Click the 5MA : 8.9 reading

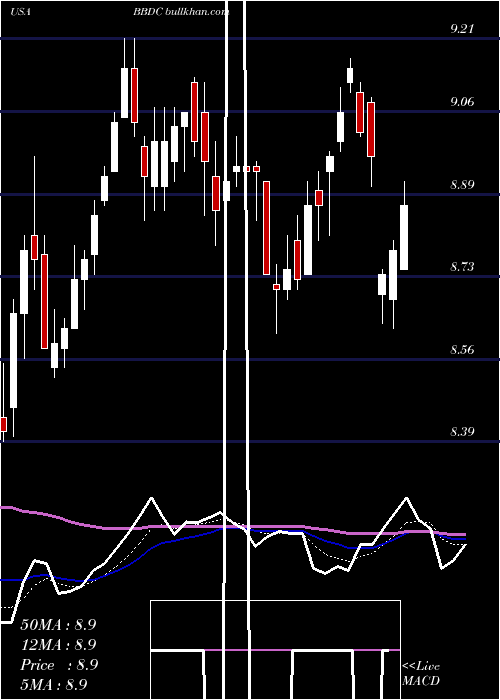(x=54, y=684)
